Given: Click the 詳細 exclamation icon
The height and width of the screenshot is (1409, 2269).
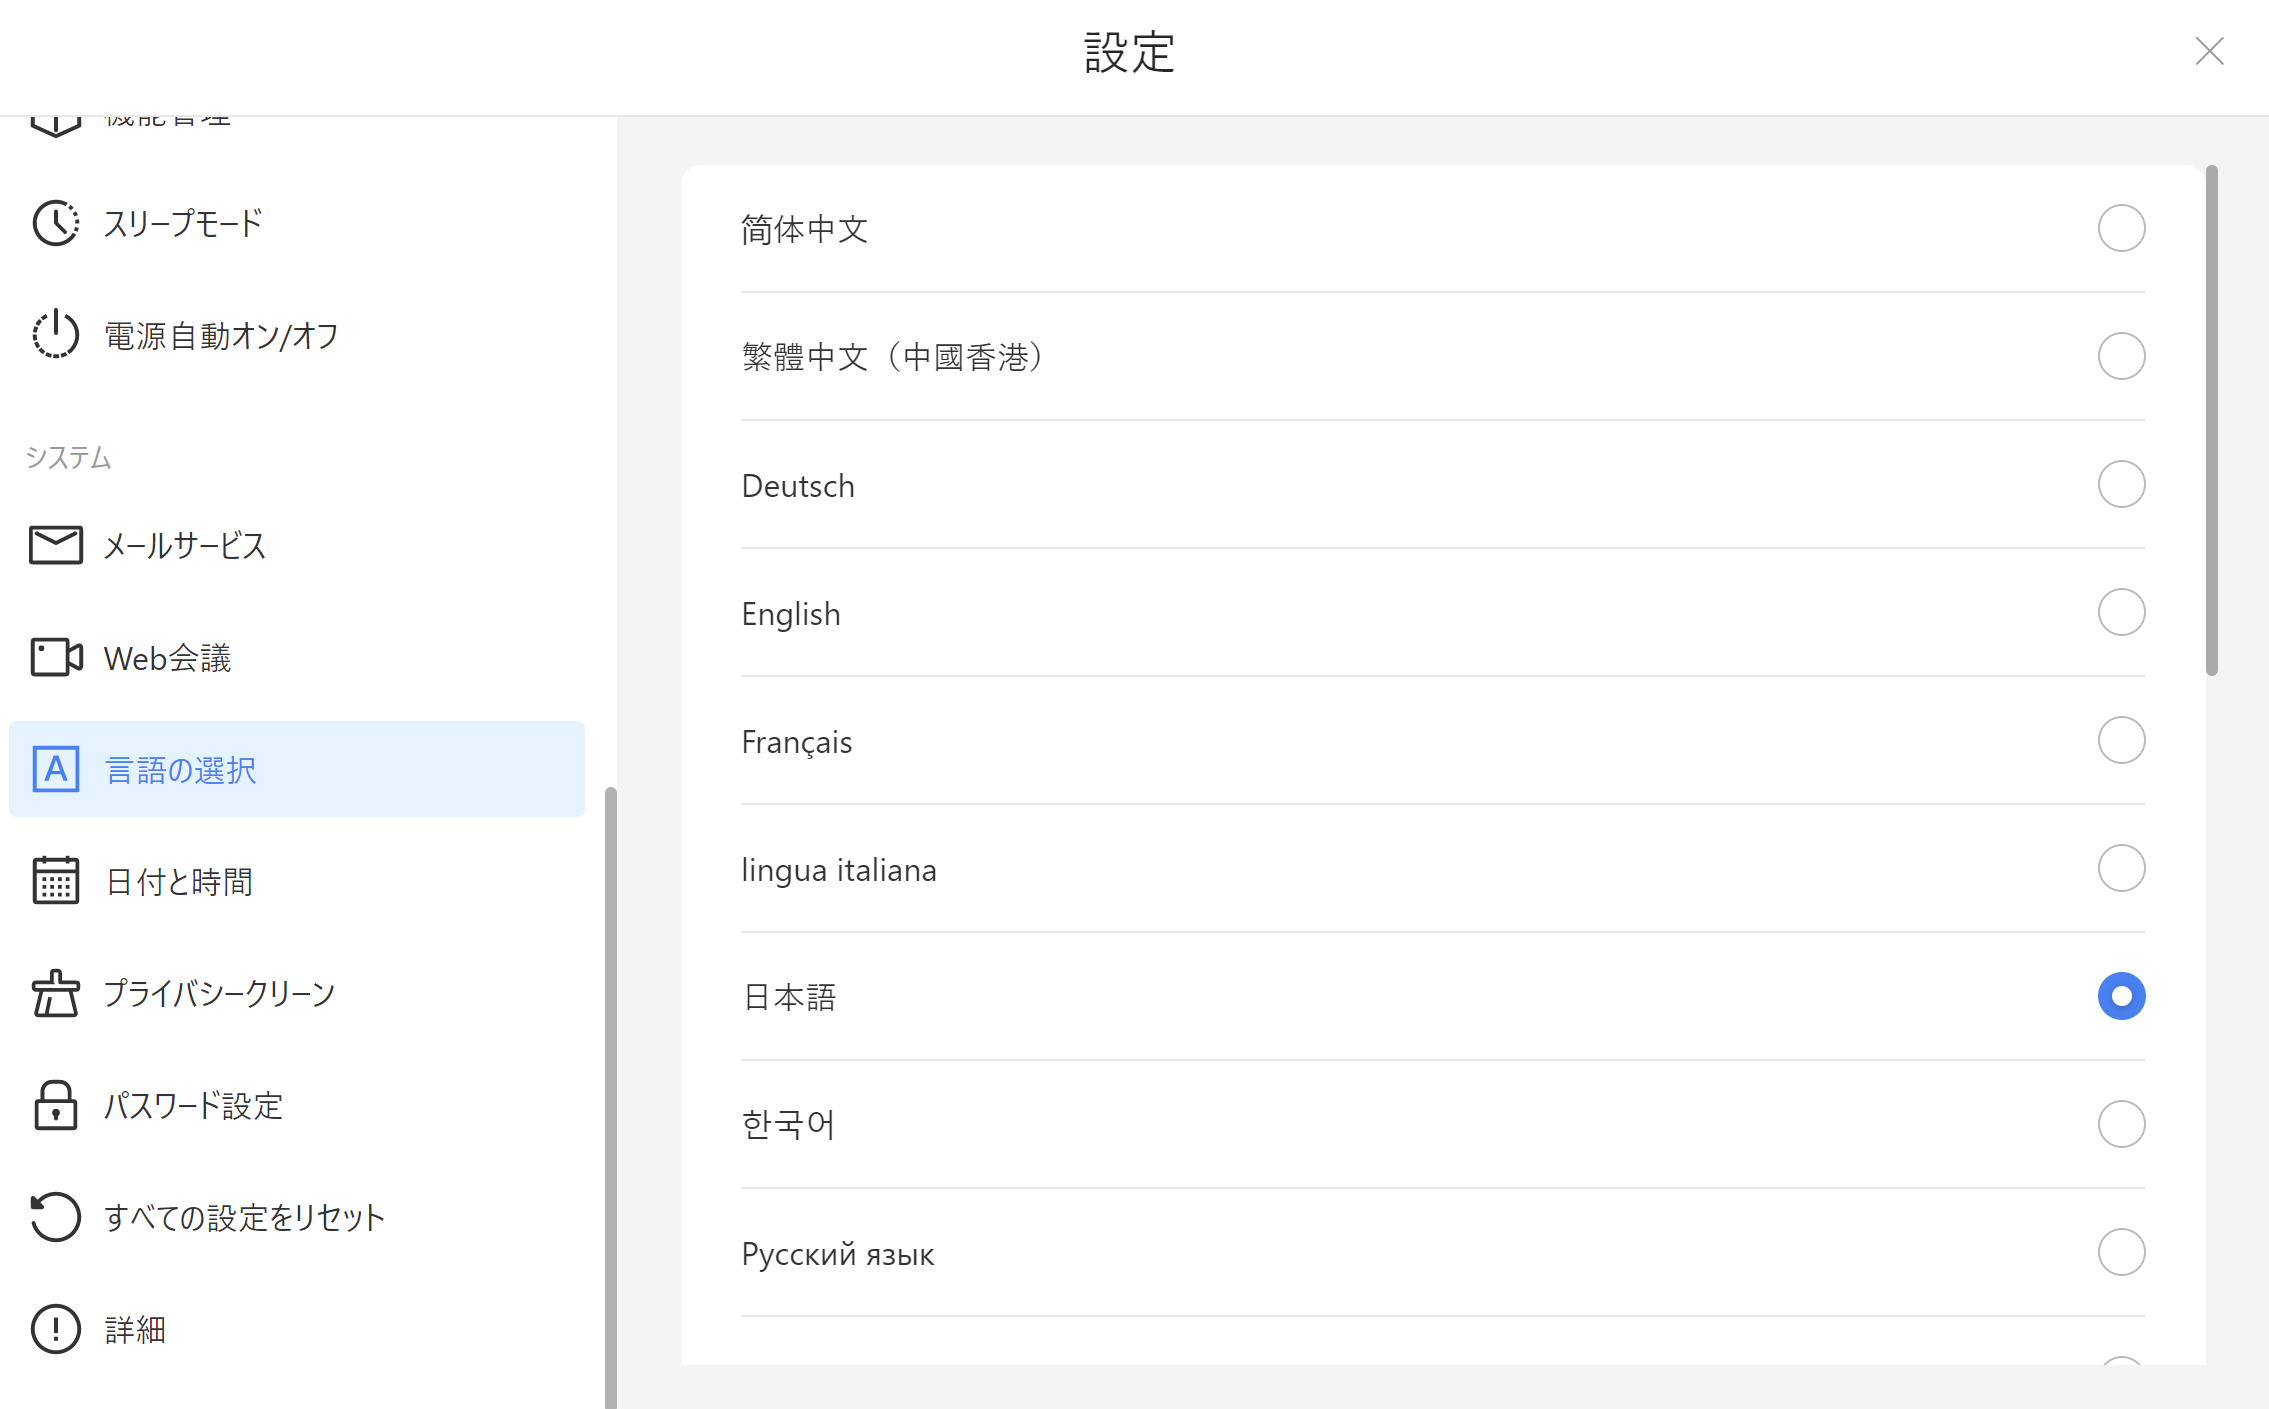Looking at the screenshot, I should (56, 1329).
